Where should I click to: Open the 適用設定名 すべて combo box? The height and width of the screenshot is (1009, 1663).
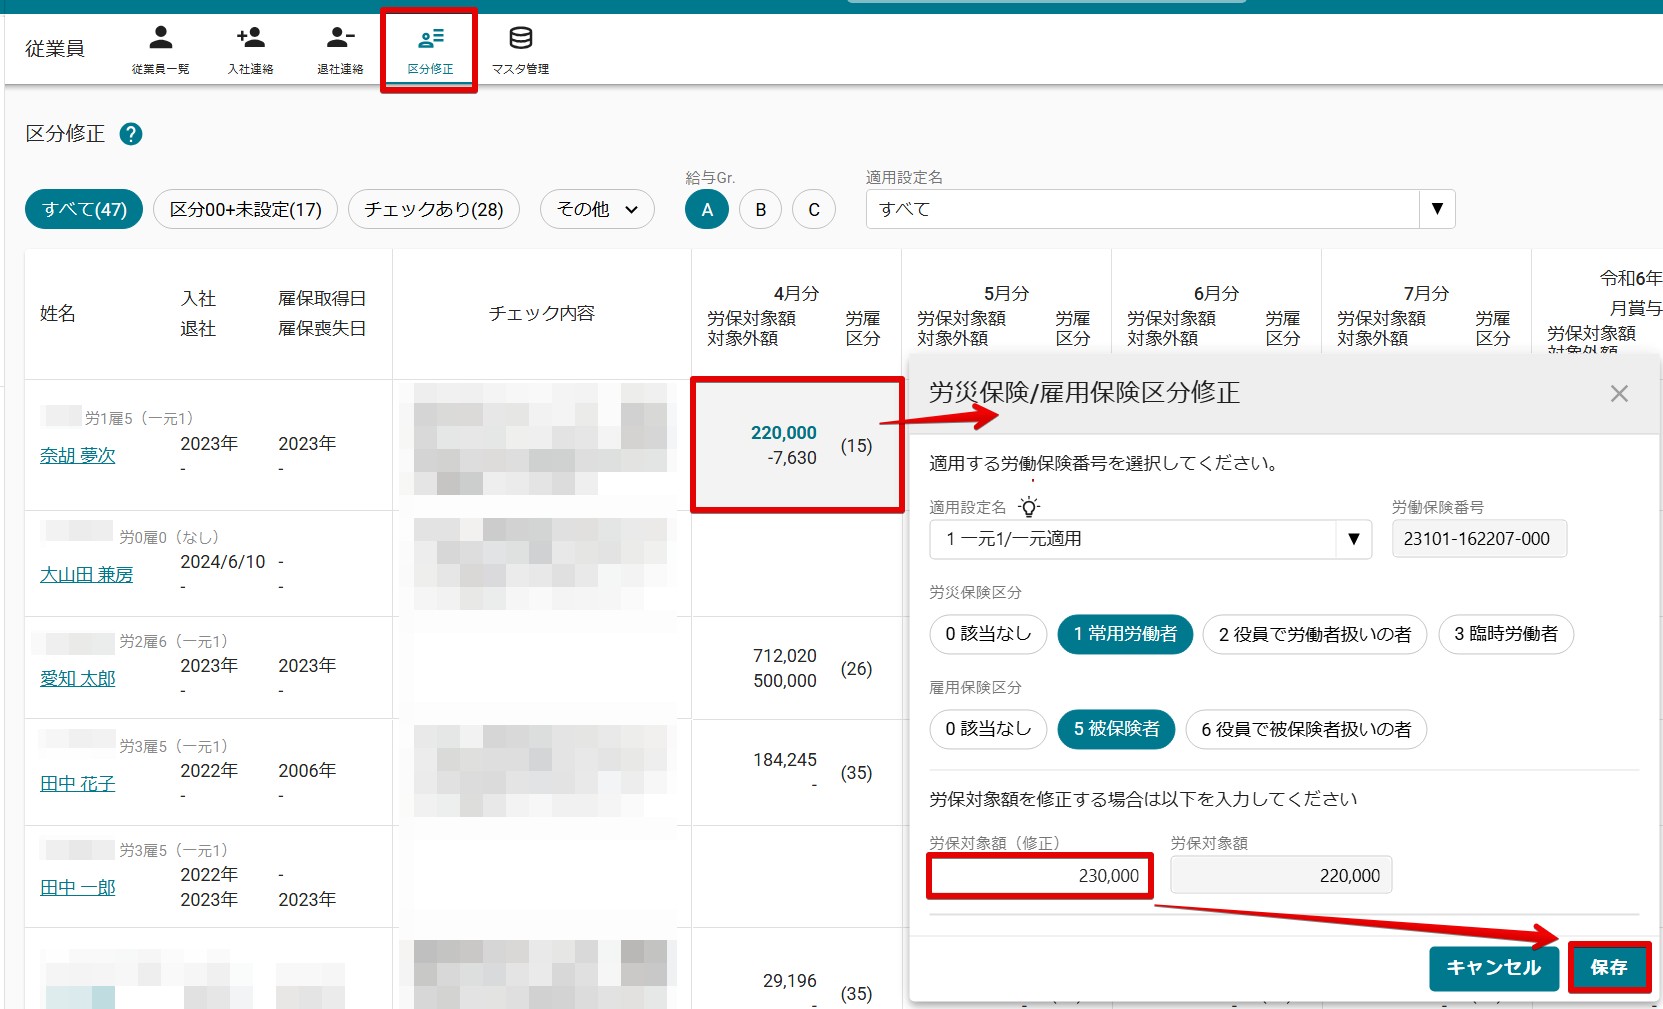click(x=1160, y=209)
